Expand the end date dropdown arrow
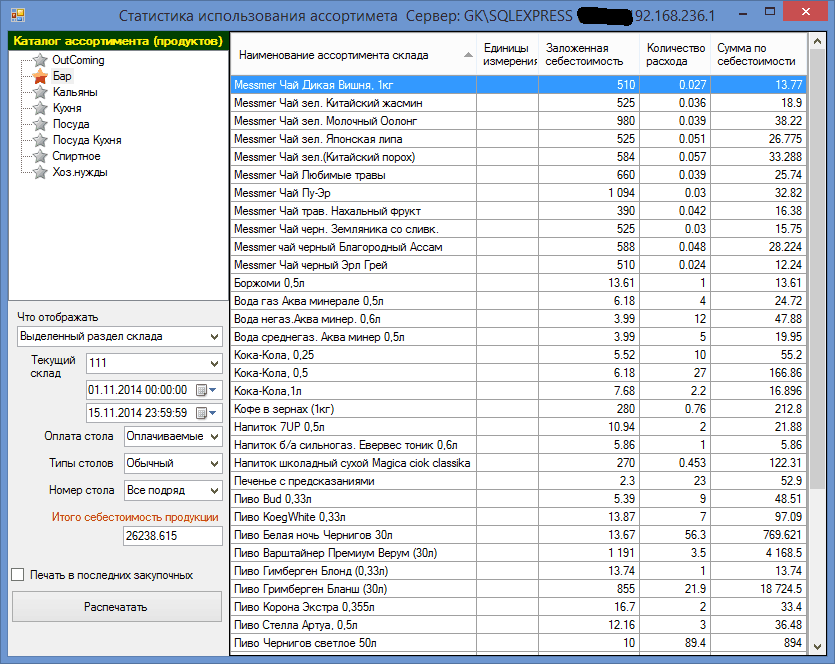 (213, 413)
